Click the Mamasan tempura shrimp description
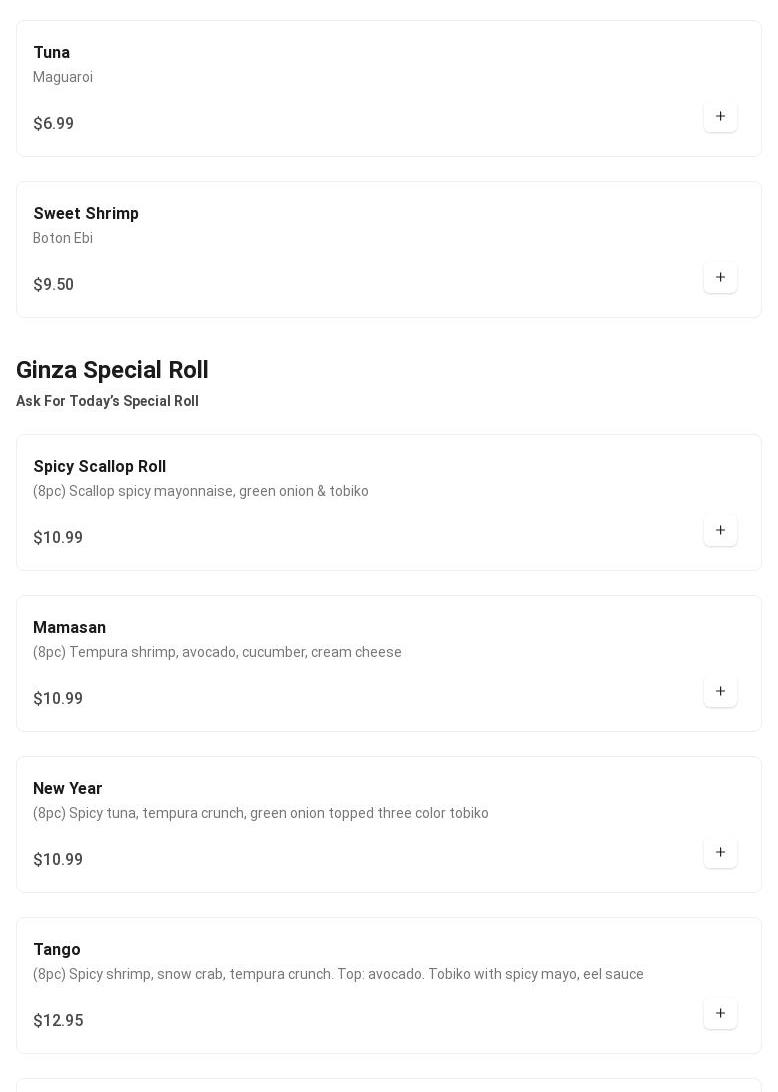Screen dimensions: 778x1092 (217, 652)
